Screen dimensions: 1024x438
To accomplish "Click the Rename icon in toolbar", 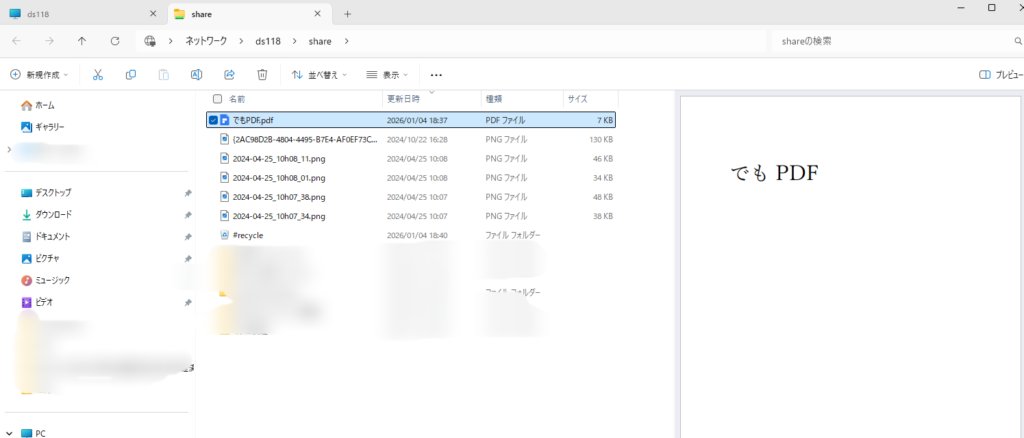I will point(196,75).
